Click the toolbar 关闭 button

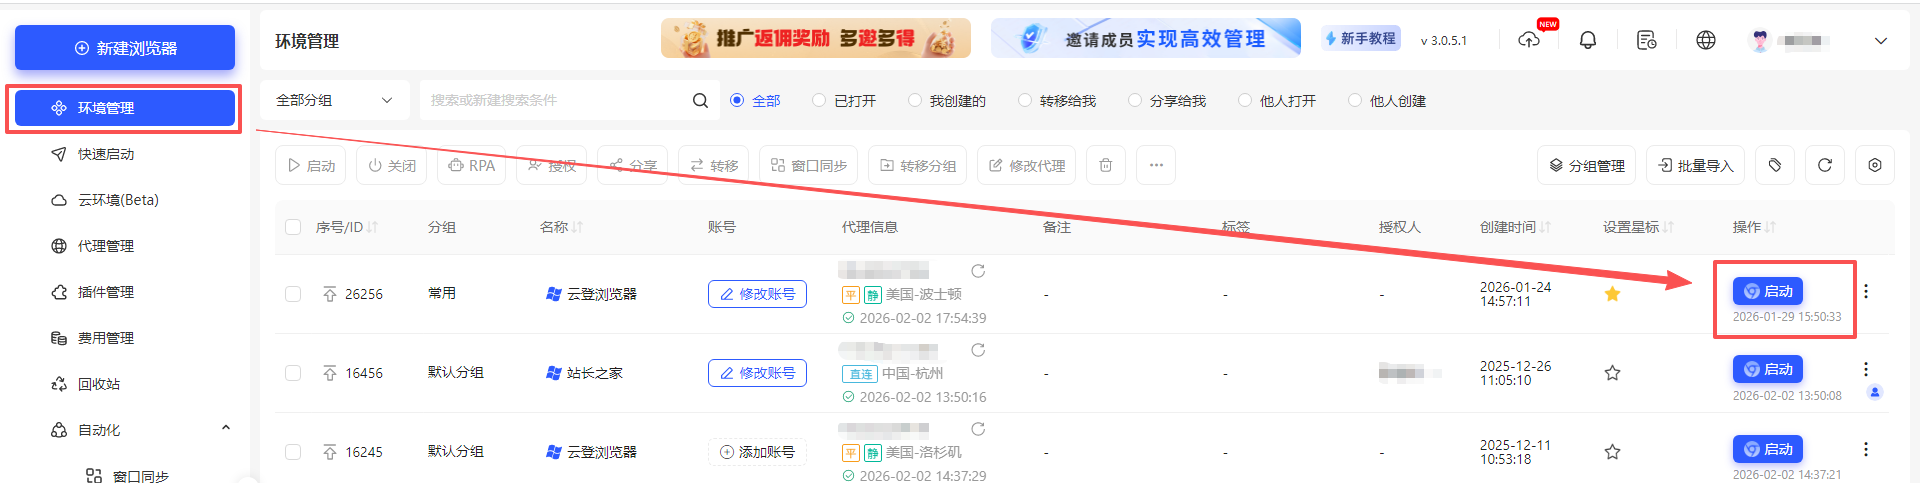(x=392, y=165)
